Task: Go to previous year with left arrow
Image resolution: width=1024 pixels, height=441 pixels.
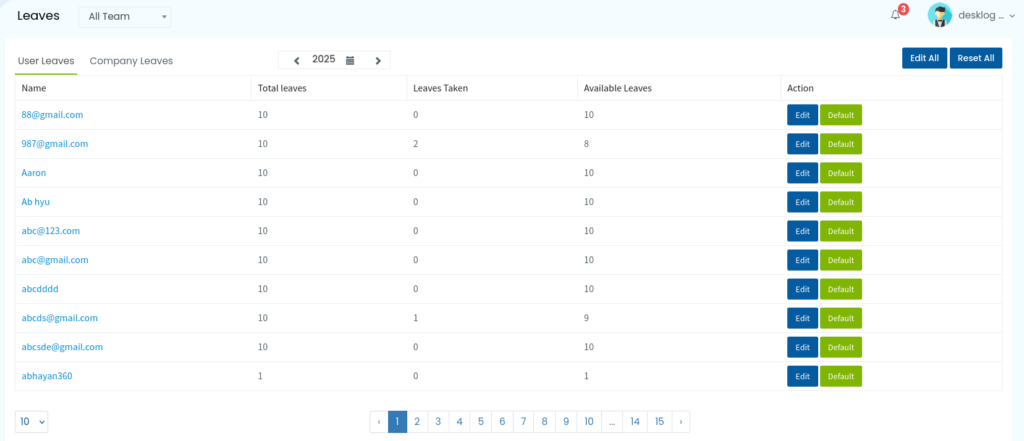Action: (296, 60)
